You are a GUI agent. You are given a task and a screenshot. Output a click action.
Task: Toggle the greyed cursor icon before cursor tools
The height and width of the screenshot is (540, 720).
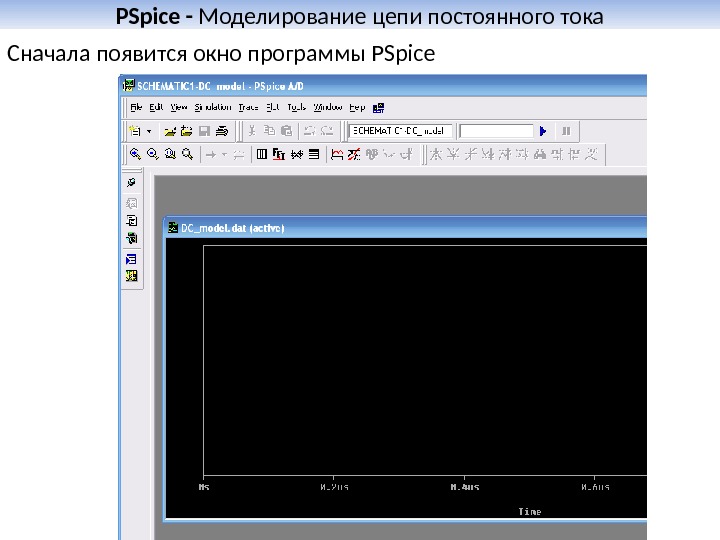coord(406,154)
